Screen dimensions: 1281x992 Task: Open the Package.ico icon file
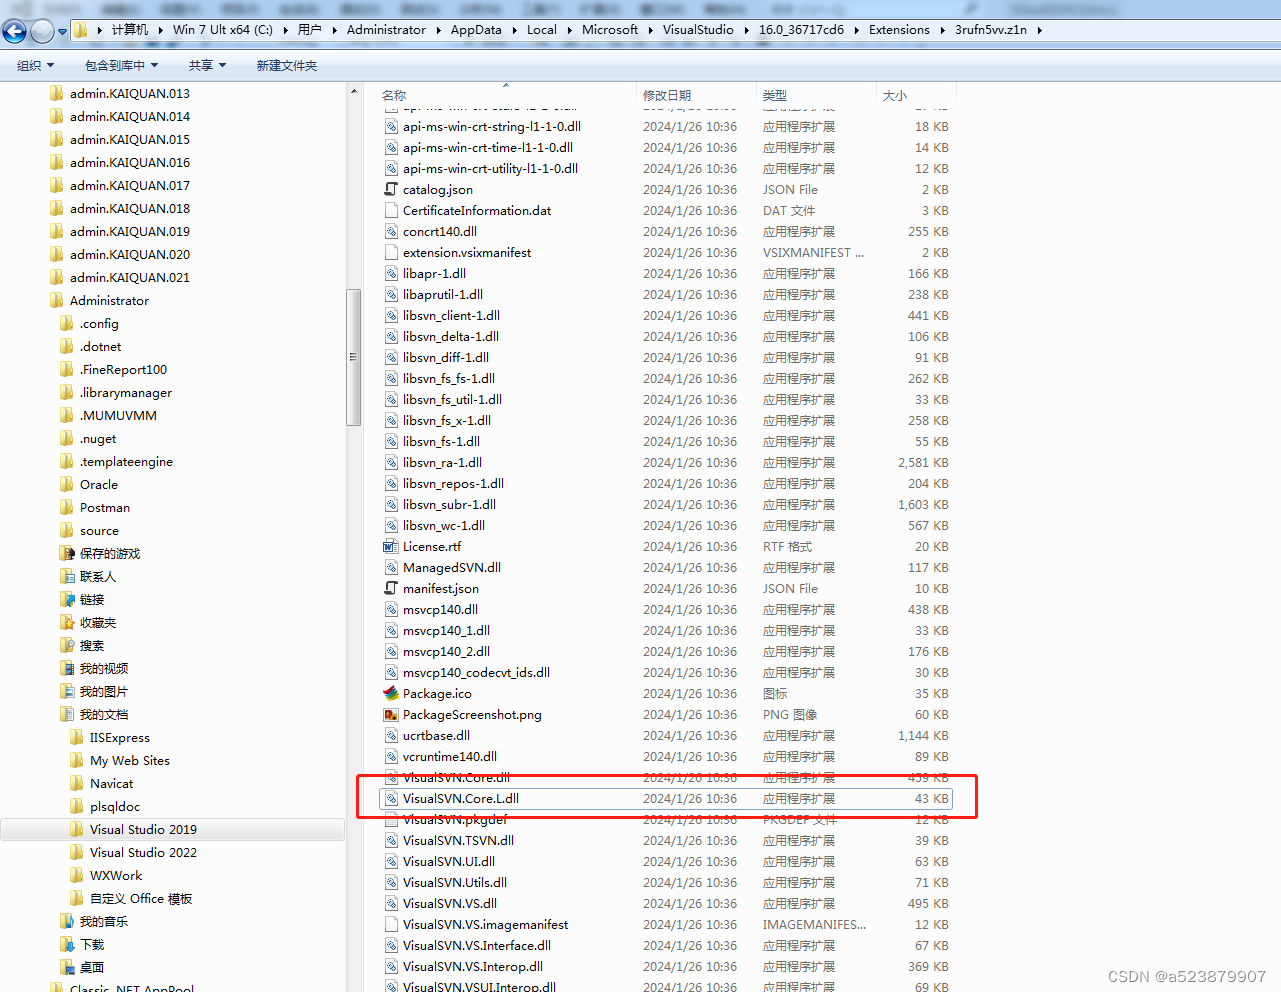tap(392, 693)
